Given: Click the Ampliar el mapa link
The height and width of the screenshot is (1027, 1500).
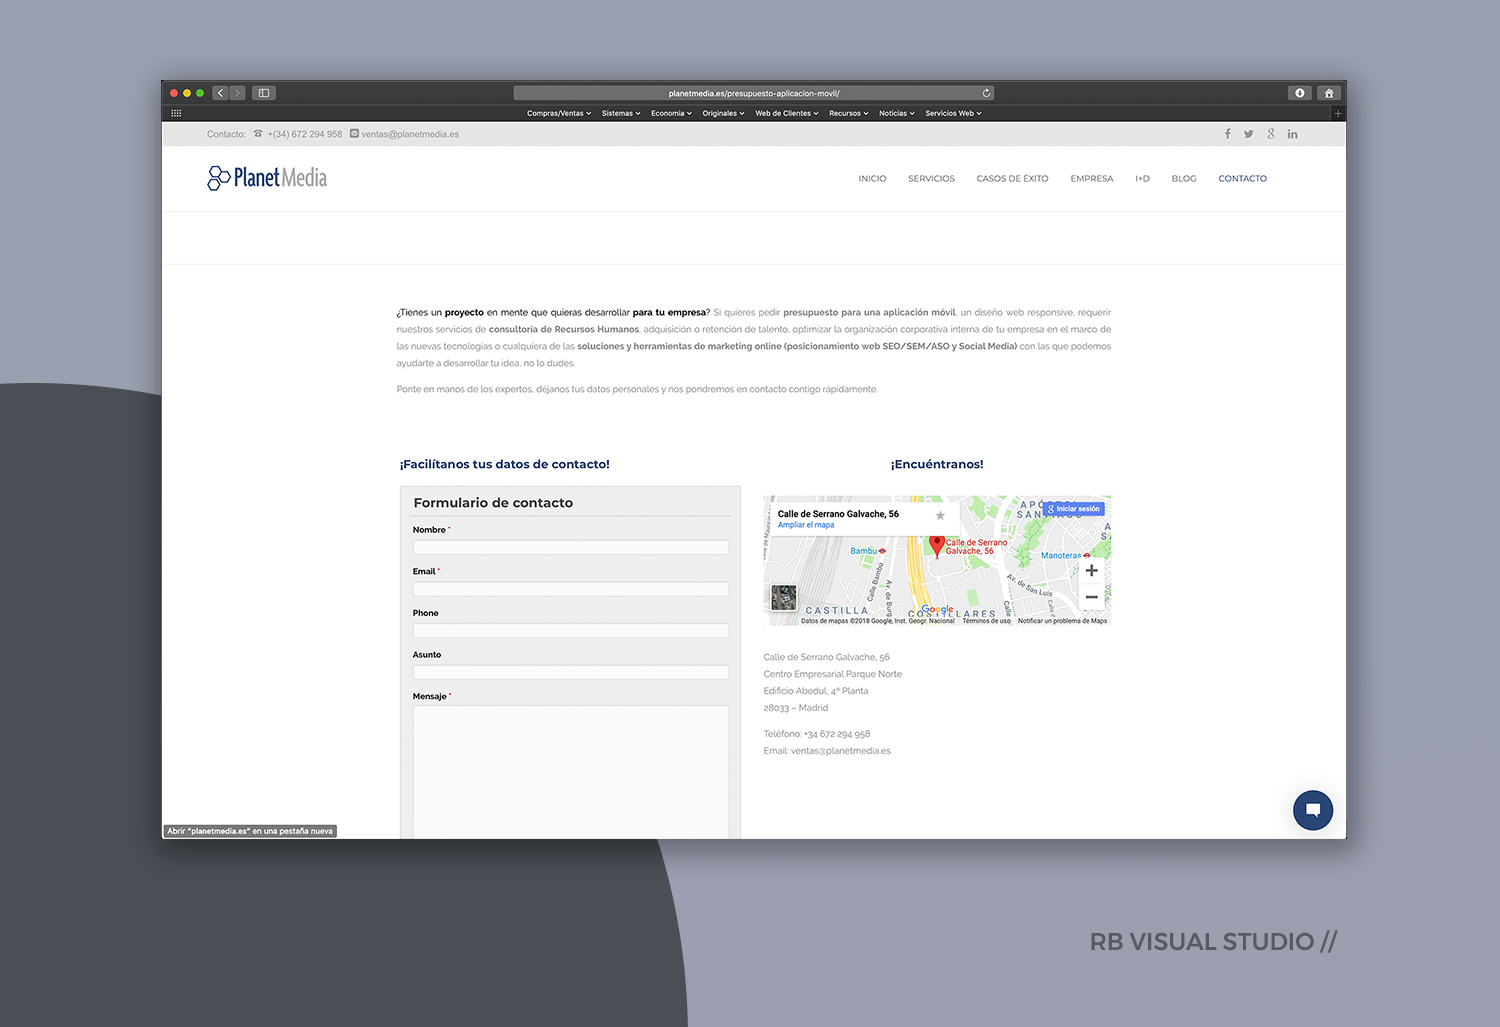Looking at the screenshot, I should tap(806, 525).
